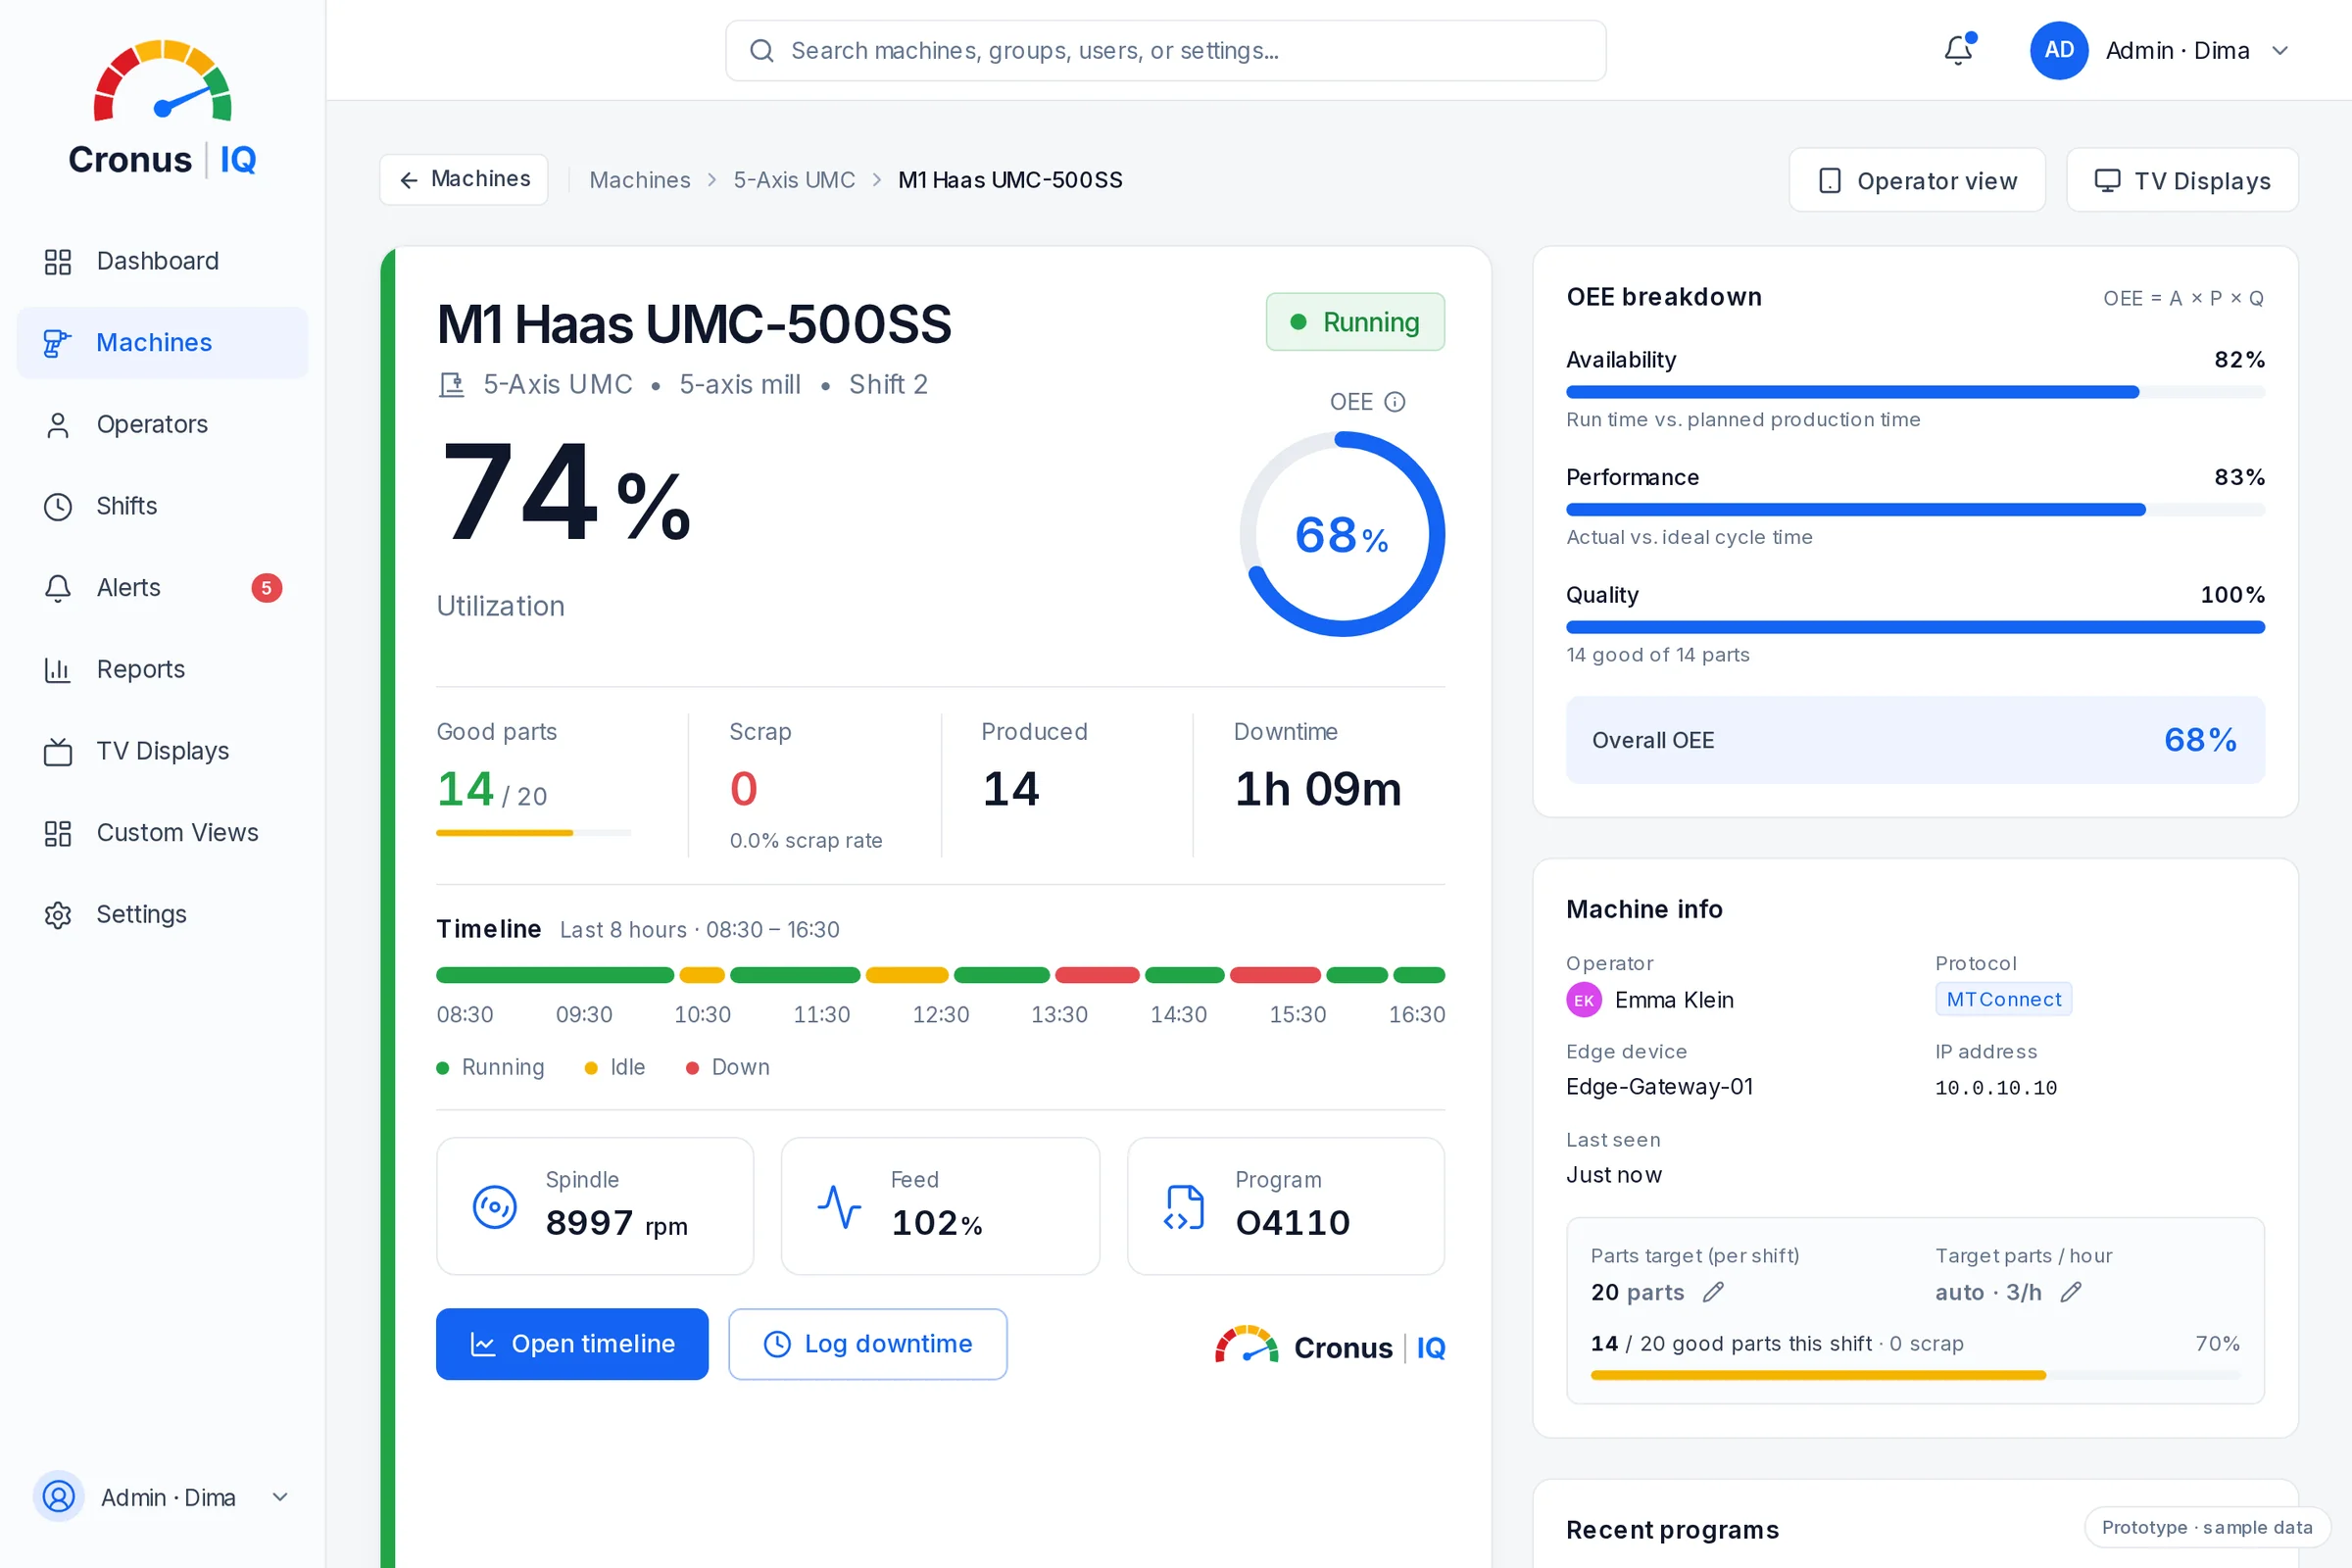Image resolution: width=2352 pixels, height=1568 pixels.
Task: Click the MTConnect protocol tag
Action: click(x=2003, y=999)
